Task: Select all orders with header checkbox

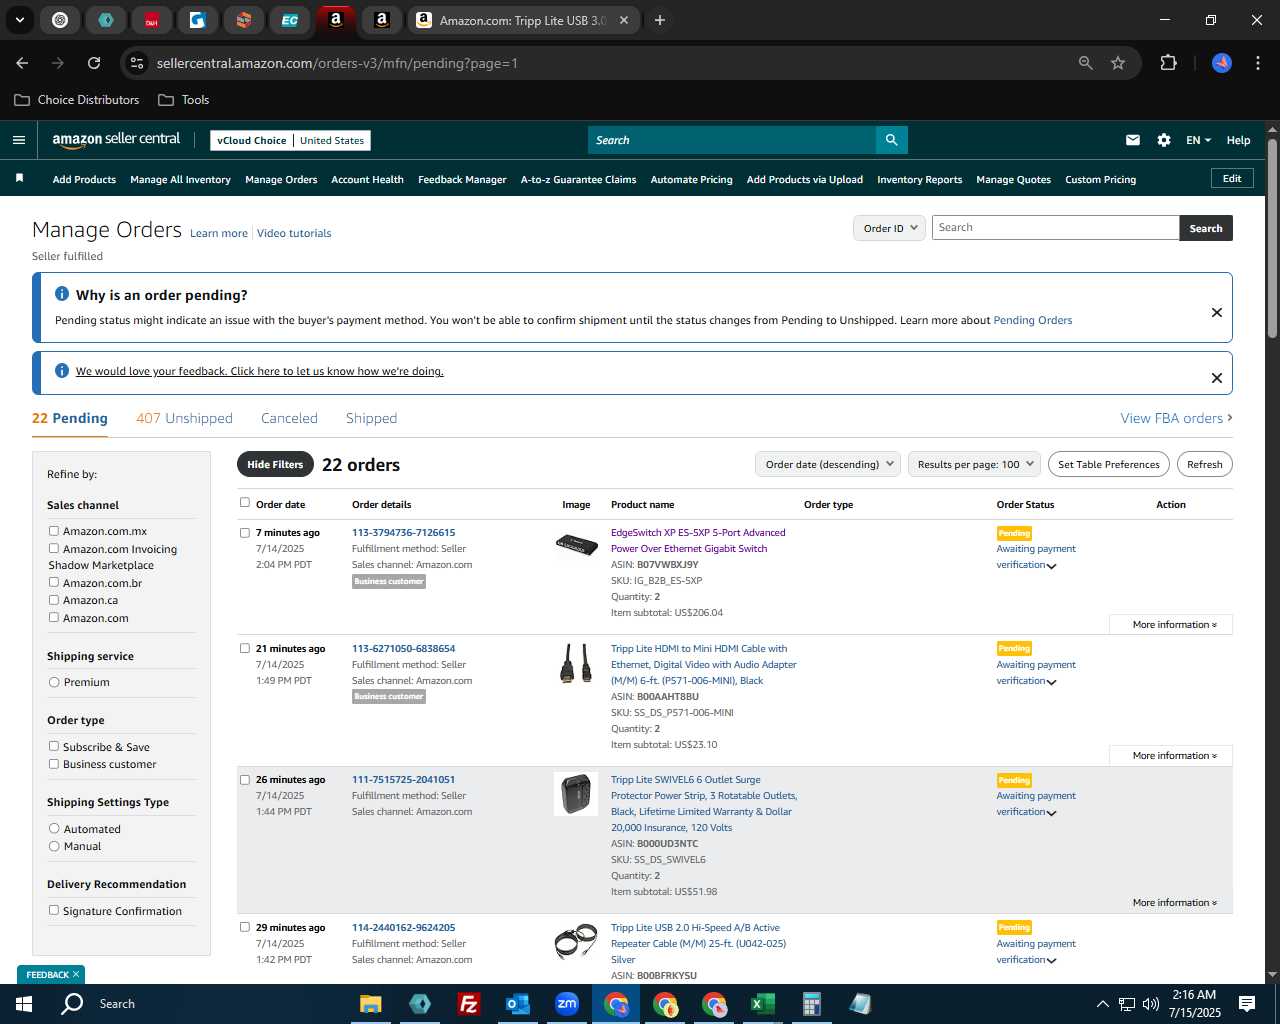Action: click(x=245, y=503)
